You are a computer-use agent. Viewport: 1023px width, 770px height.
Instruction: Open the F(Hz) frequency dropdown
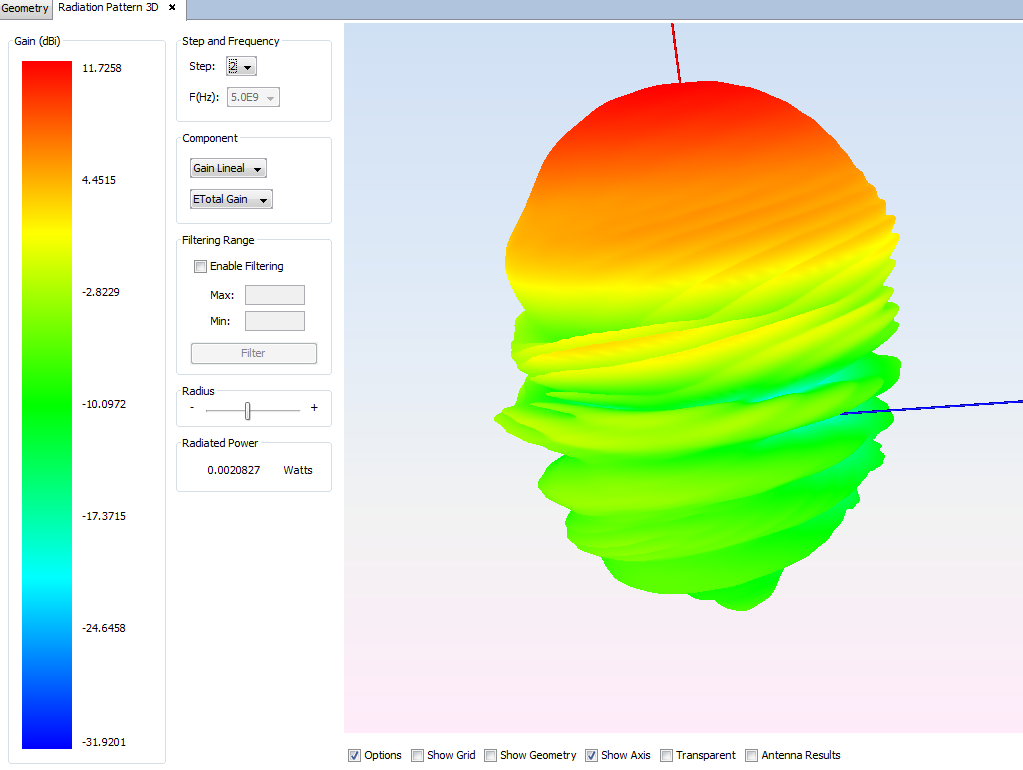[x=254, y=98]
